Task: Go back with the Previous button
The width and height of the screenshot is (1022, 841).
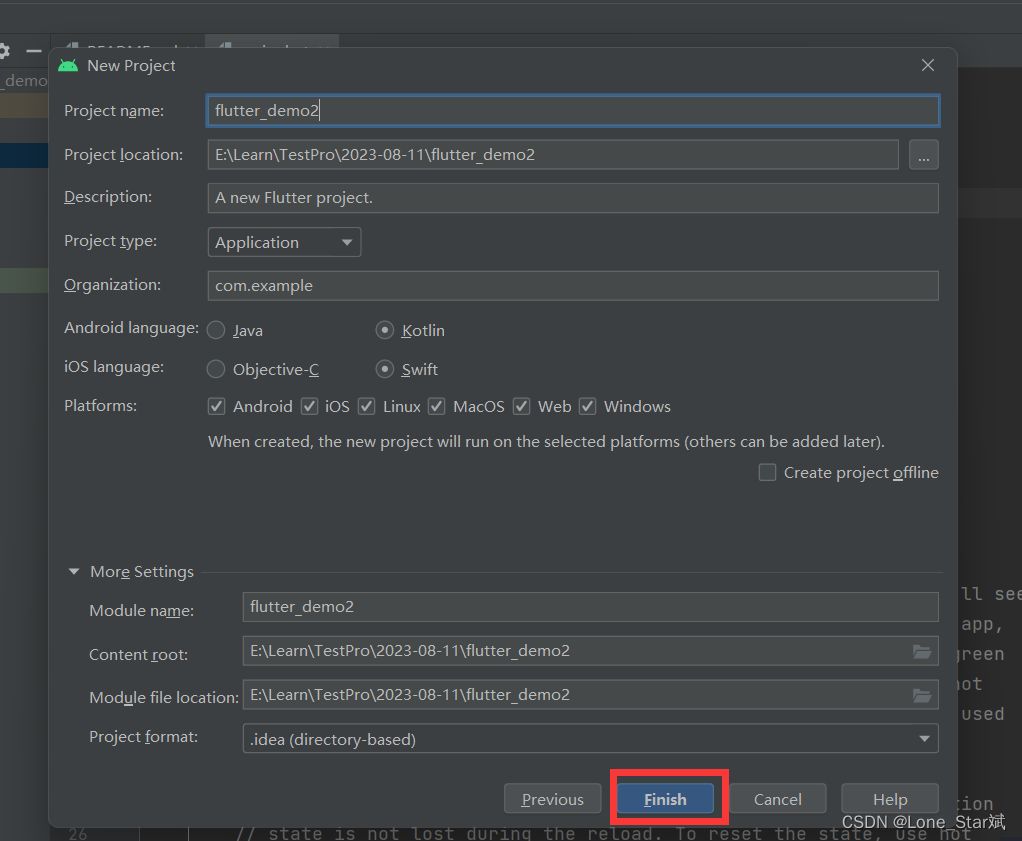Action: (x=552, y=799)
